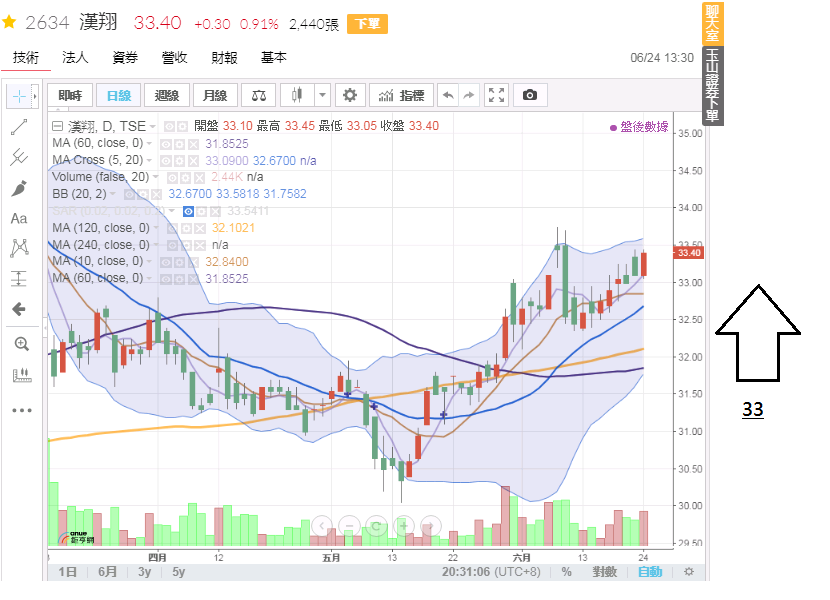
Task: Switch to the 法人 tab
Action: point(75,58)
